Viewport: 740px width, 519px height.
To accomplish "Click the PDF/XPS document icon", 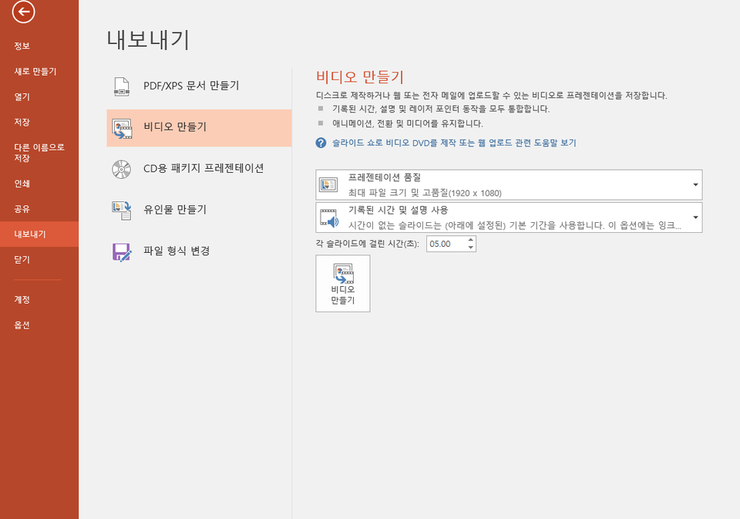I will click(122, 86).
